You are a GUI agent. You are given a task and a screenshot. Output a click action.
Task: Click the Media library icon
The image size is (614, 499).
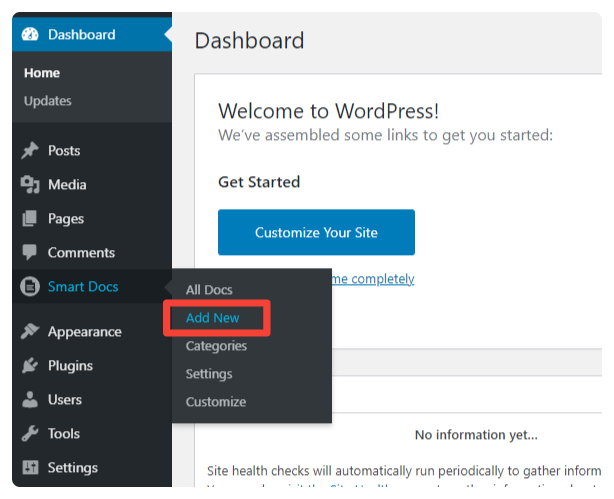(x=30, y=184)
